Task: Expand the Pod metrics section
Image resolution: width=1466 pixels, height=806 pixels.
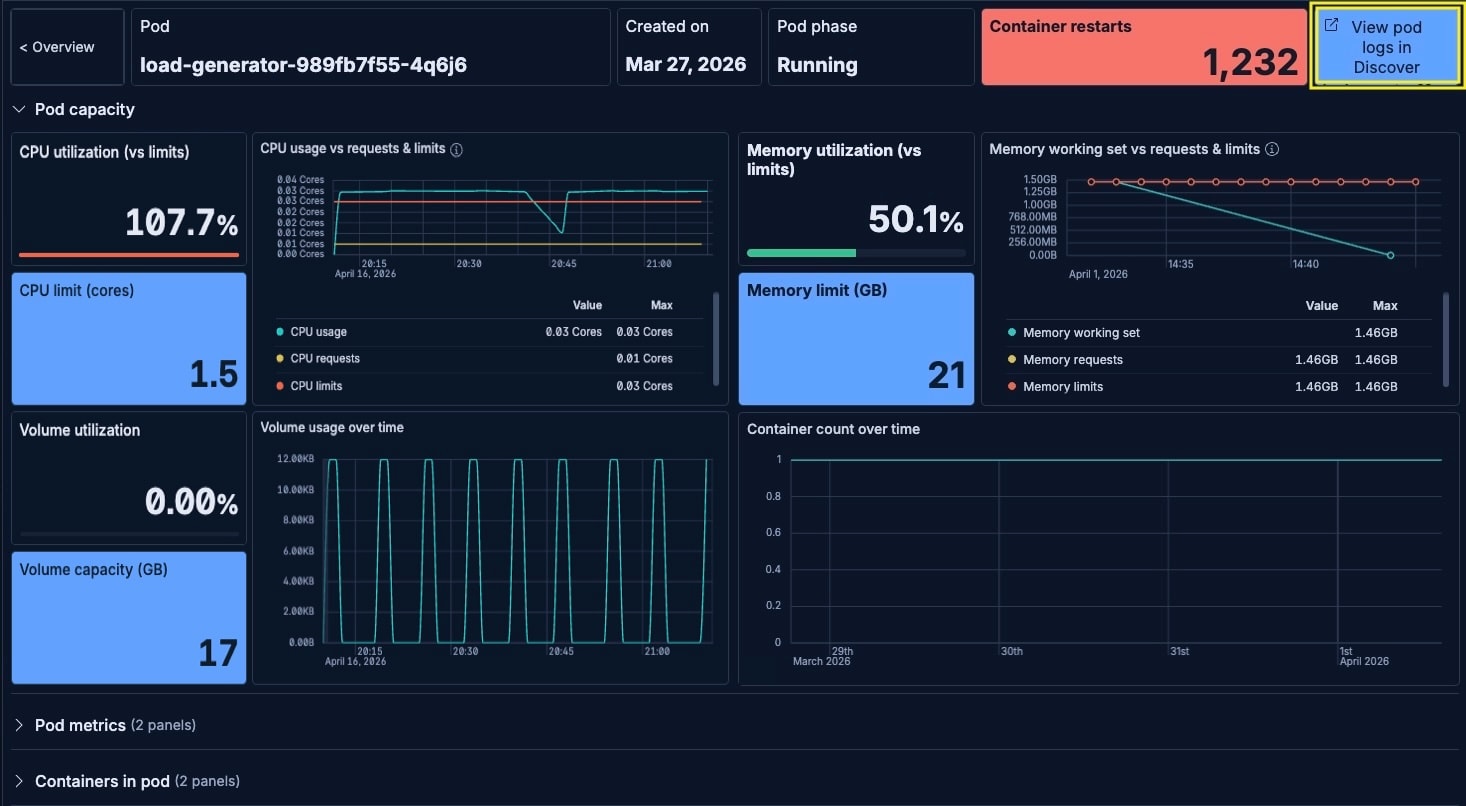Action: pos(80,725)
